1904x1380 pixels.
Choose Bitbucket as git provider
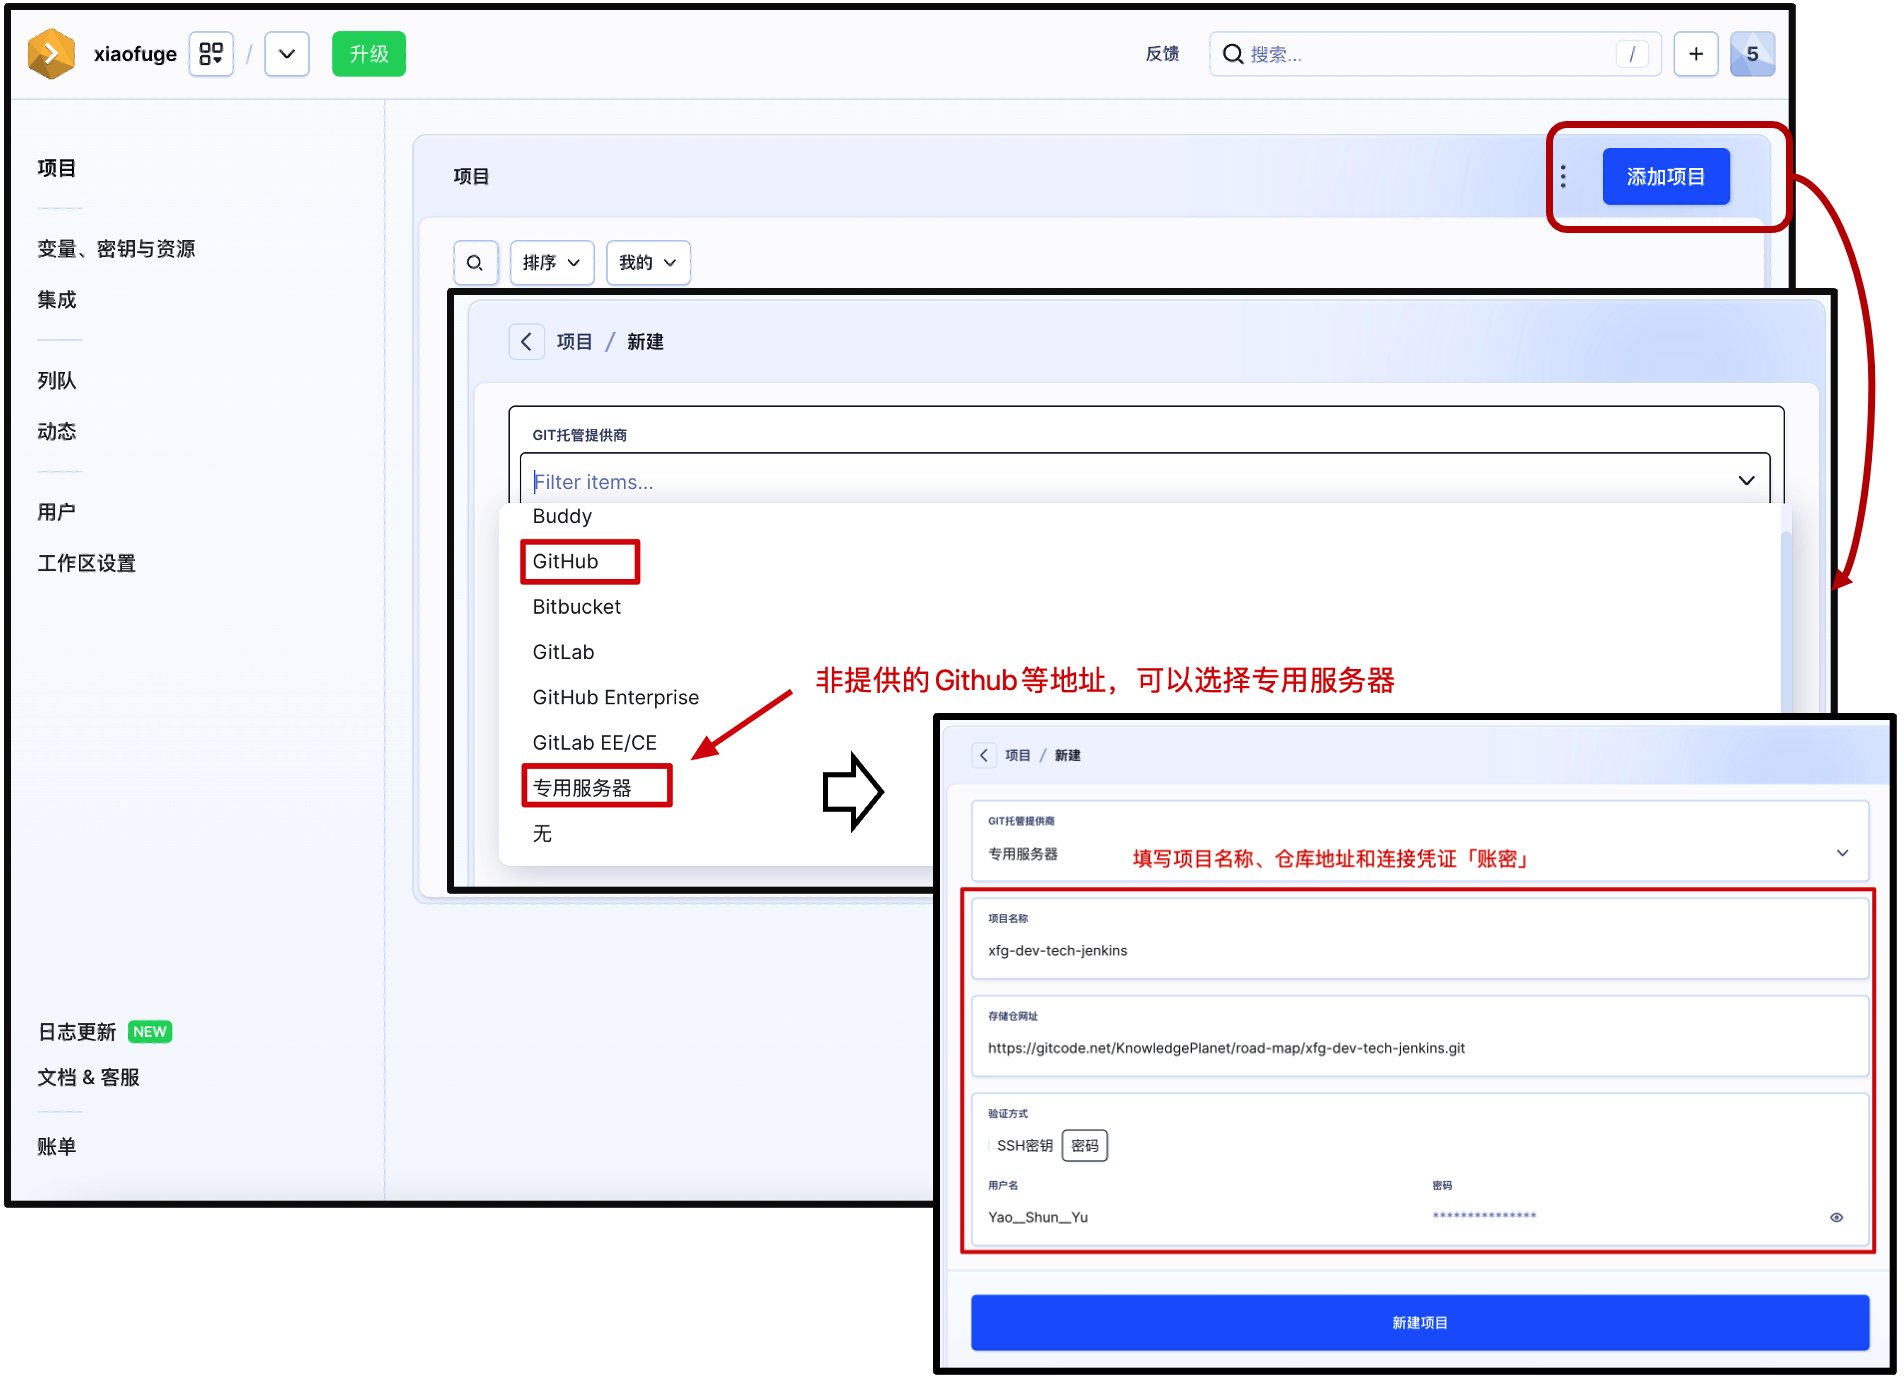(x=577, y=608)
